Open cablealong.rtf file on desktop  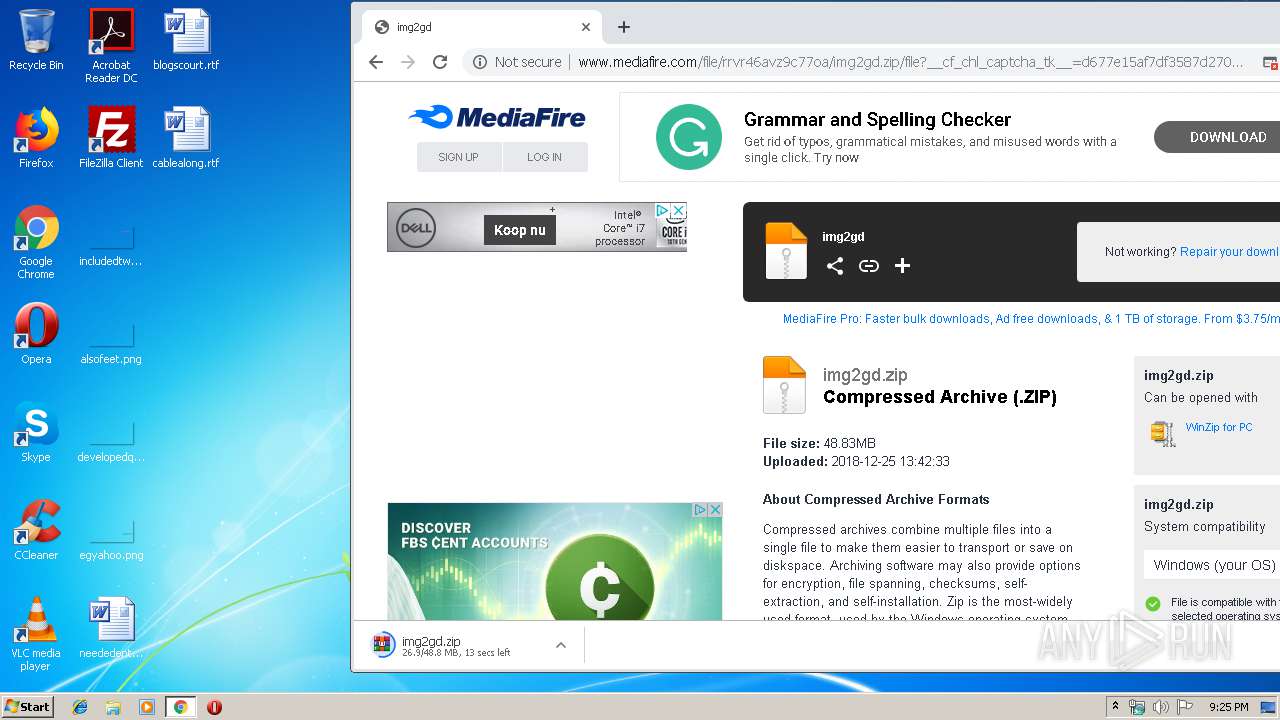pyautogui.click(x=186, y=138)
